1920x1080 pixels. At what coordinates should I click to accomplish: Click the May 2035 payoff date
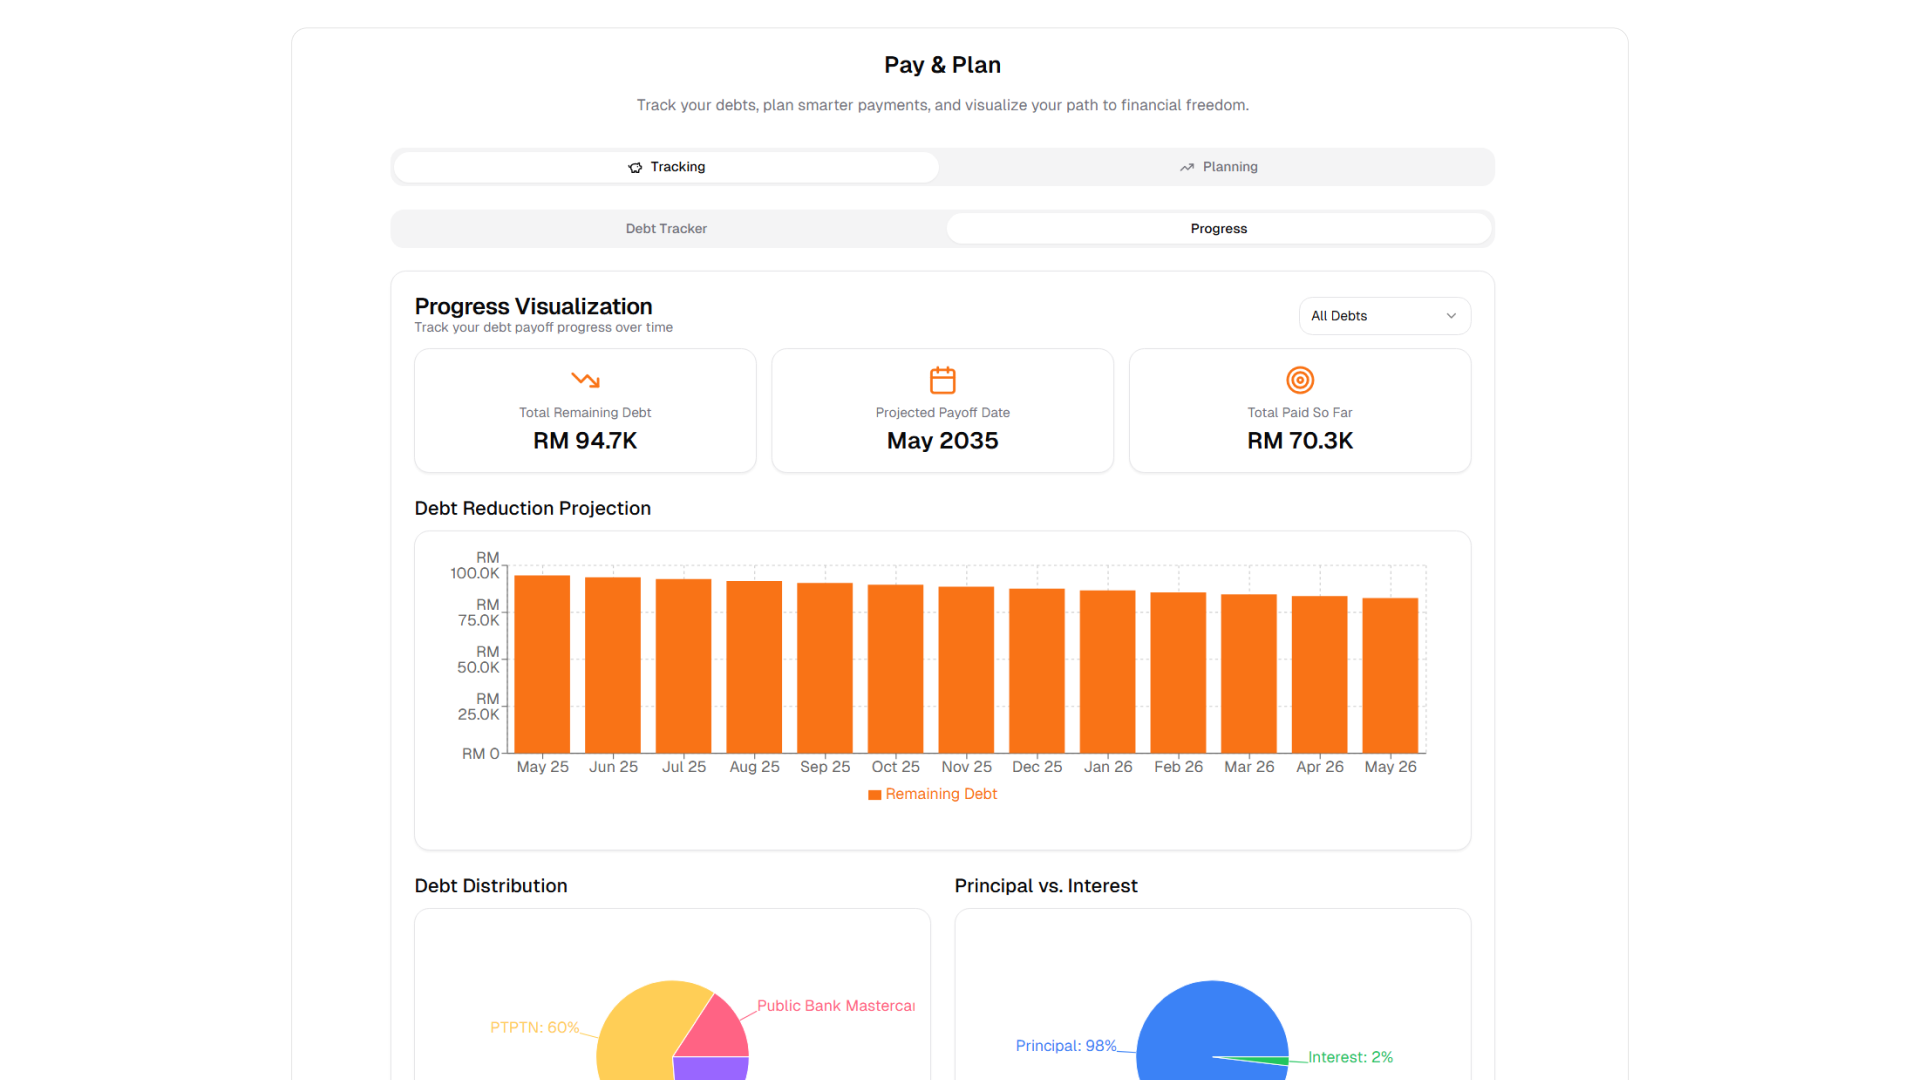click(942, 441)
